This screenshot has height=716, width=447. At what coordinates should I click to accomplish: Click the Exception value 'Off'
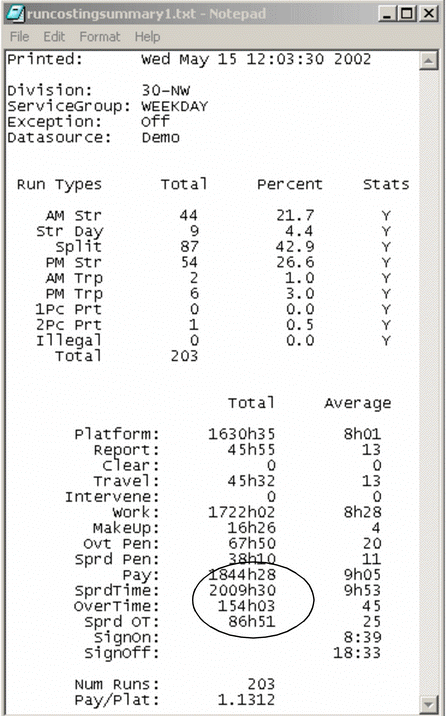(x=155, y=121)
